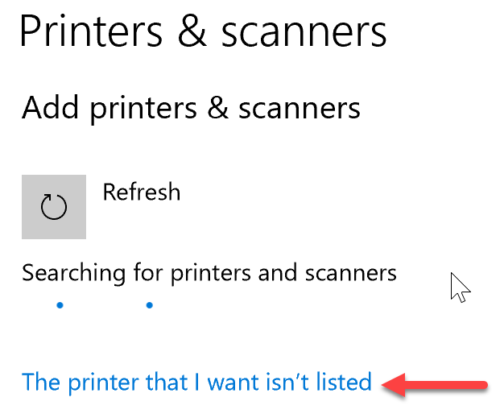
Task: Click the word 'Add' in the section heading
Action: (x=50, y=107)
